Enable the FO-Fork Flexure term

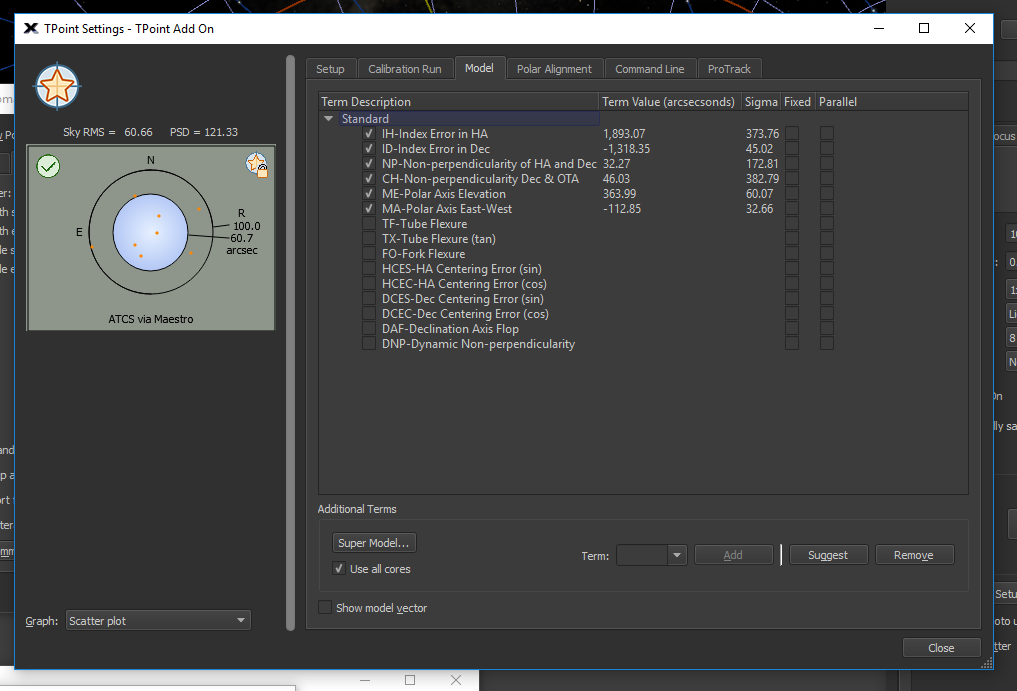[x=369, y=253]
